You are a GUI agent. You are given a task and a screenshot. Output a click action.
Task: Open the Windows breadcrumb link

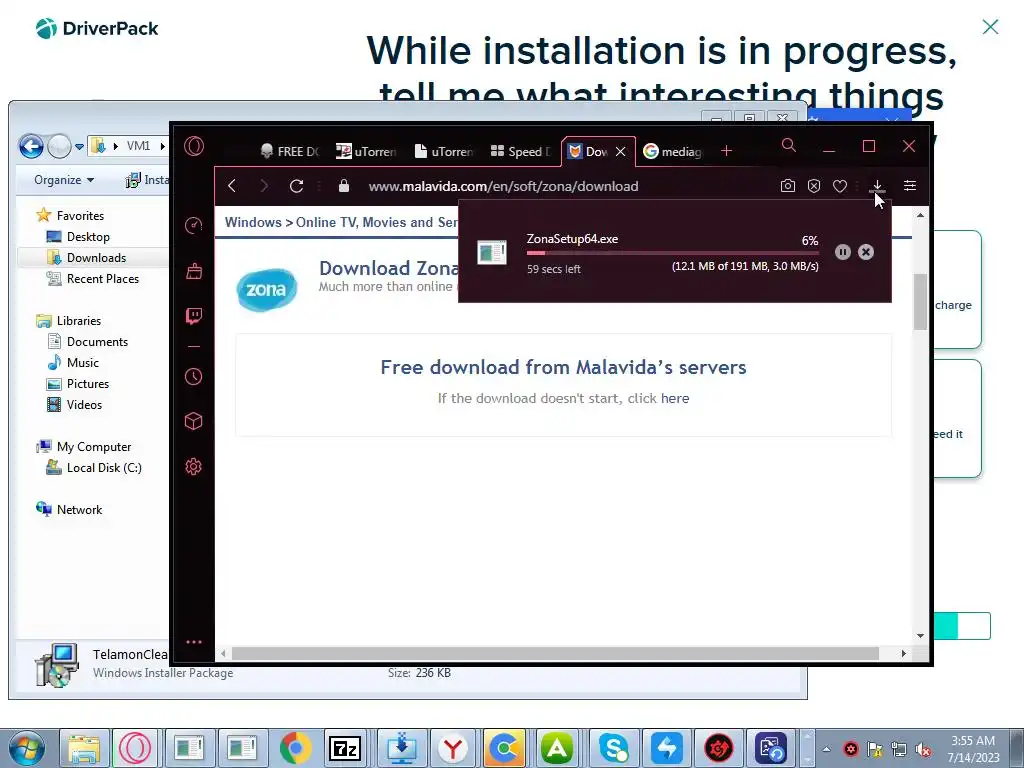253,222
